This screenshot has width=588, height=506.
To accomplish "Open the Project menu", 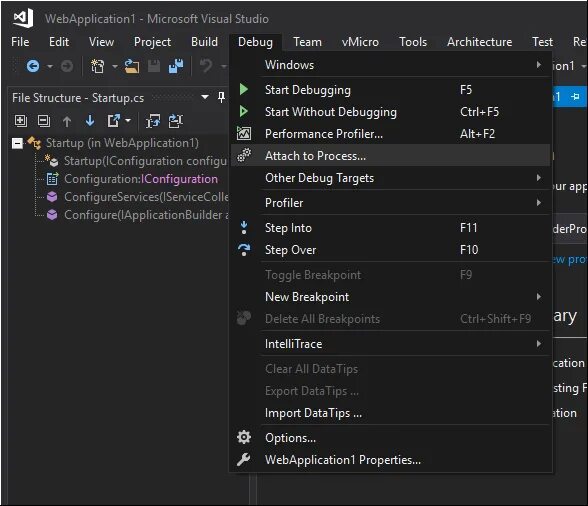I will [x=152, y=42].
